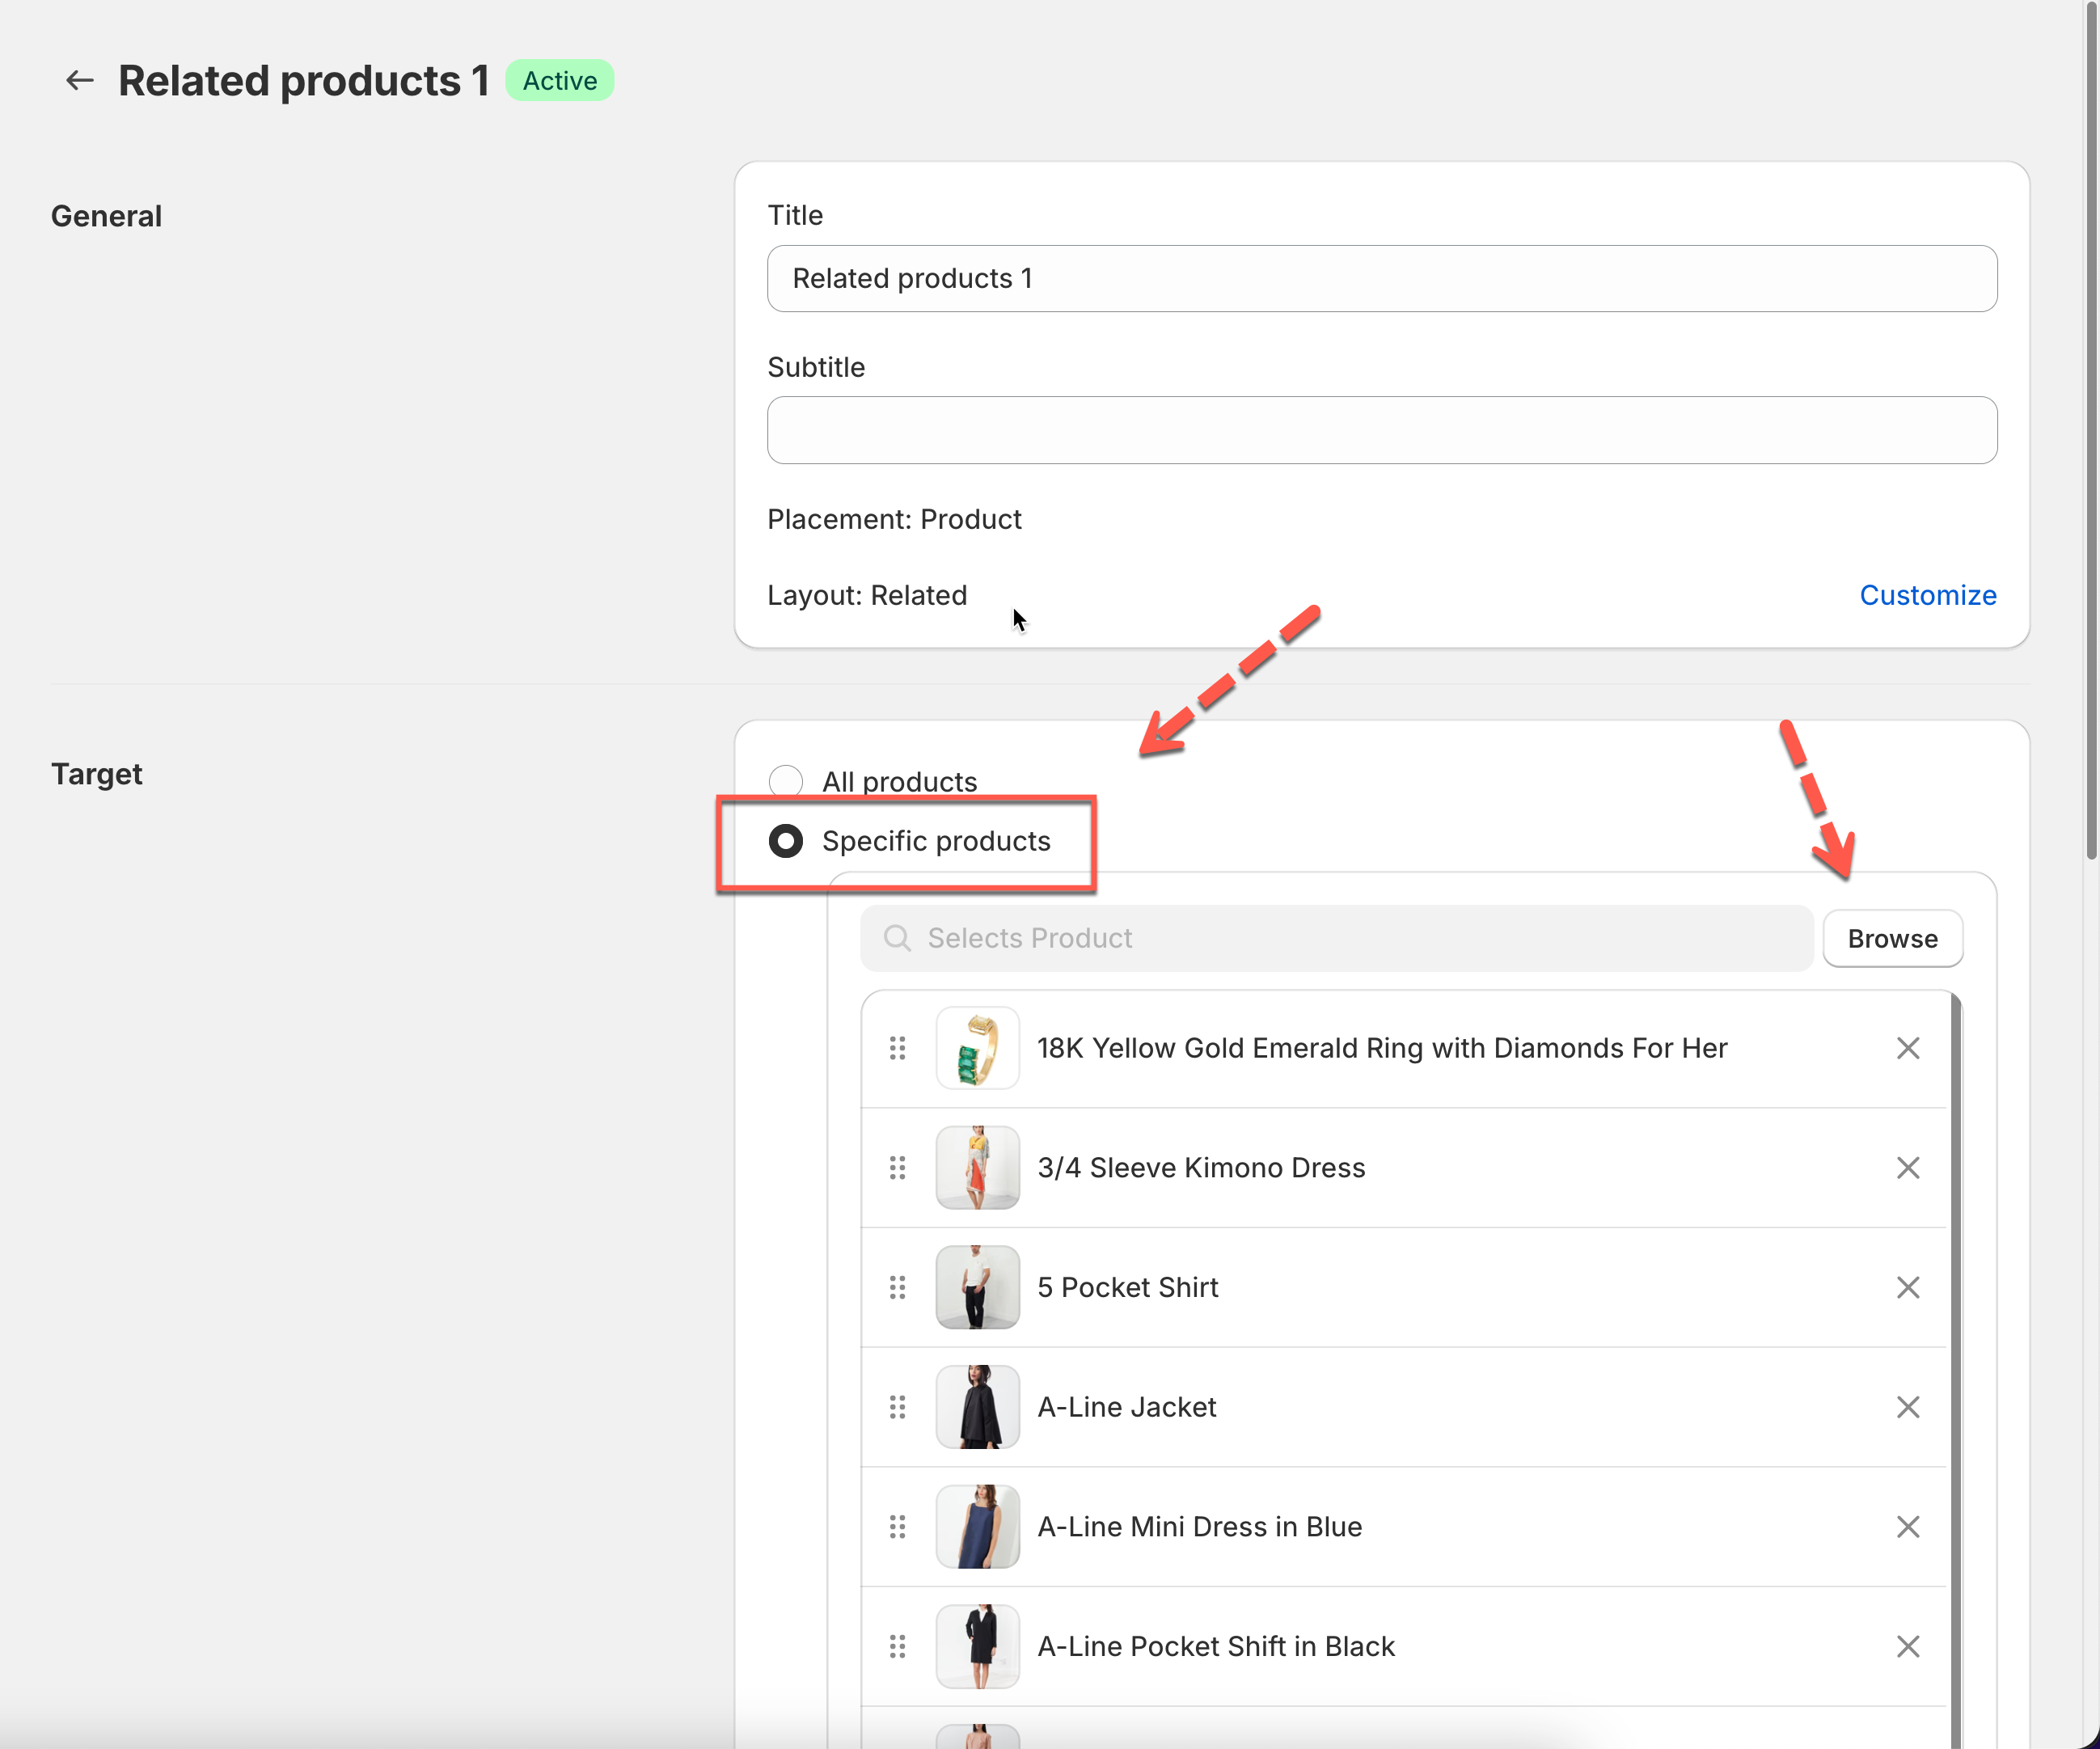This screenshot has width=2100, height=1749.
Task: Remove 5 Pocket Shirt from list
Action: click(x=1907, y=1288)
